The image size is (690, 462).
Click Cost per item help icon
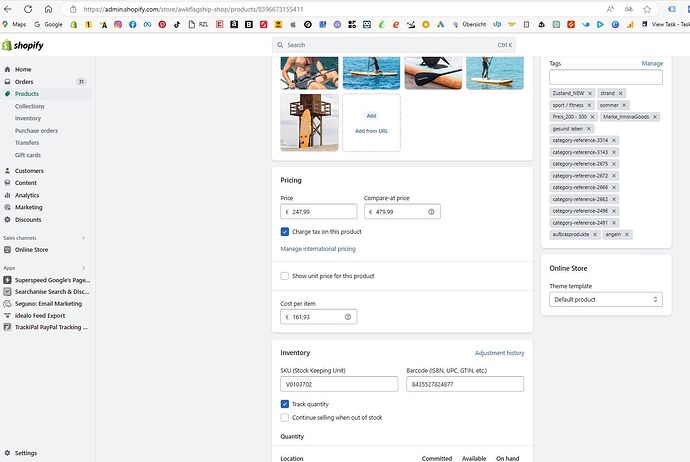348,317
